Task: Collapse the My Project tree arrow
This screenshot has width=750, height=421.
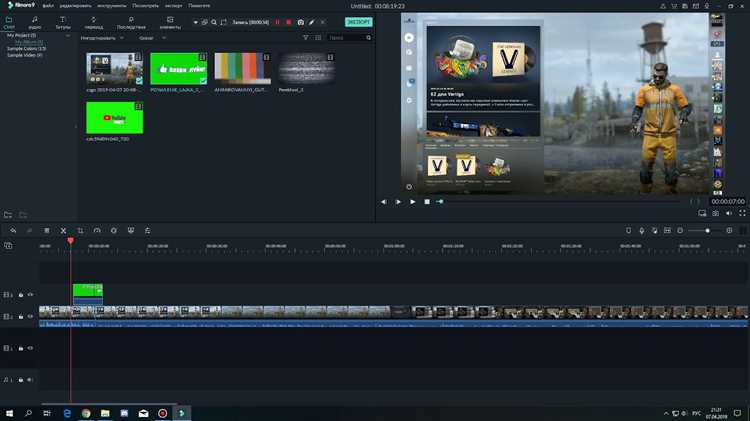Action: pyautogui.click(x=67, y=35)
